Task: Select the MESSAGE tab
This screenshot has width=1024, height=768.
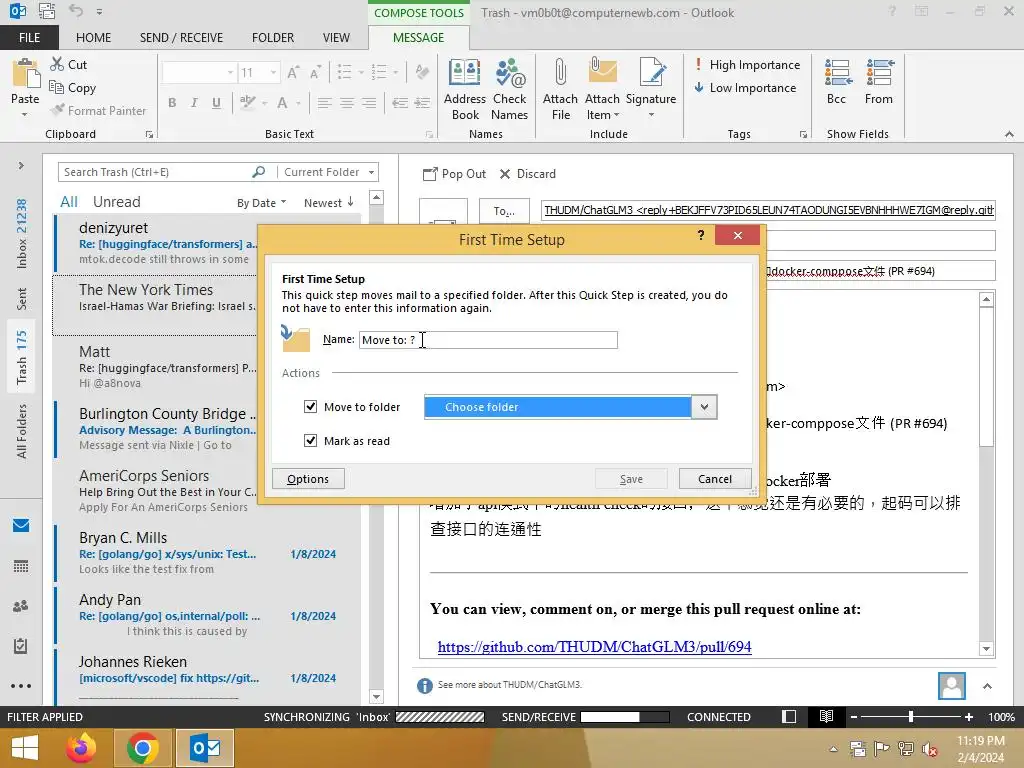Action: tap(419, 37)
